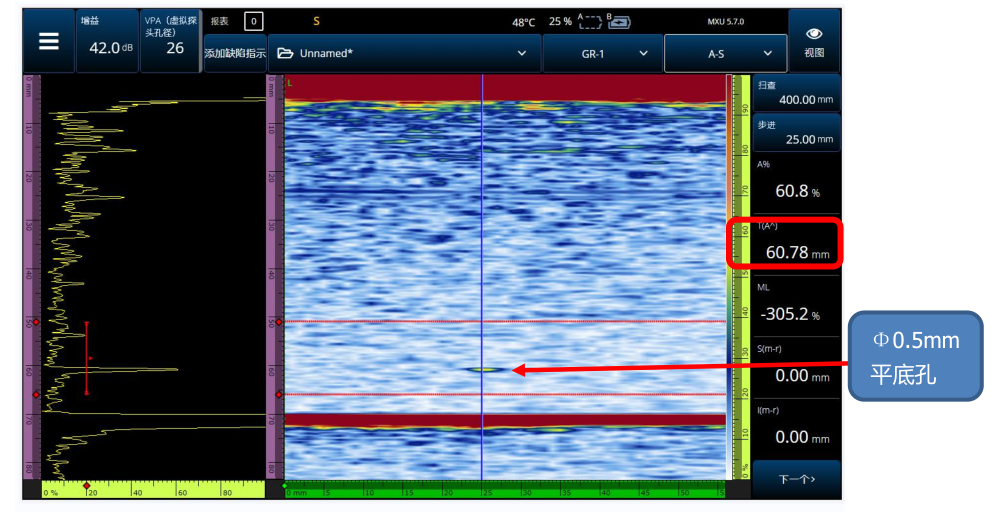Click battery A status icon
Viewport: 1005px width, 526px height.
(590, 22)
